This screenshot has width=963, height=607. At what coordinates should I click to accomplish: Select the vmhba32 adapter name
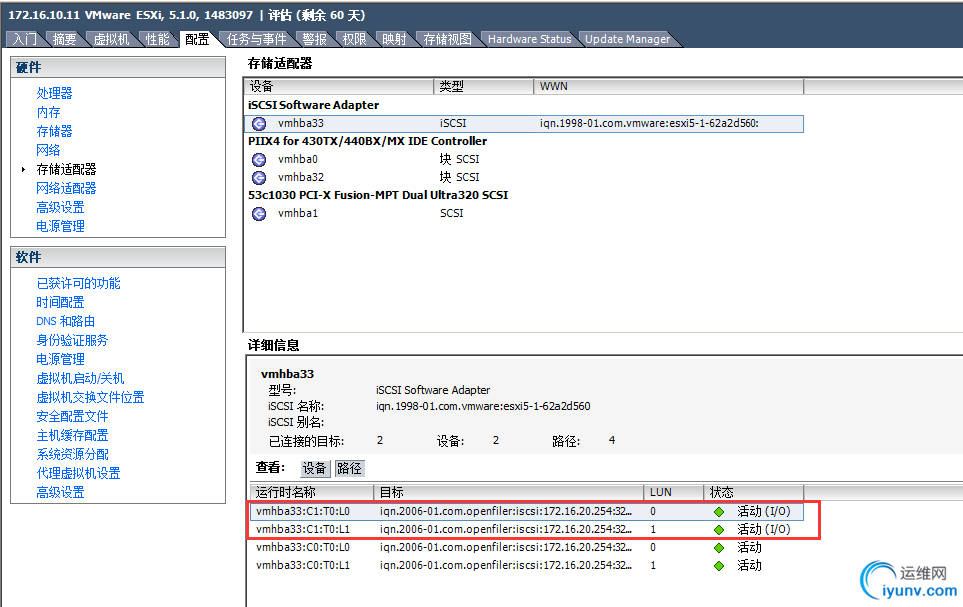pyautogui.click(x=301, y=178)
